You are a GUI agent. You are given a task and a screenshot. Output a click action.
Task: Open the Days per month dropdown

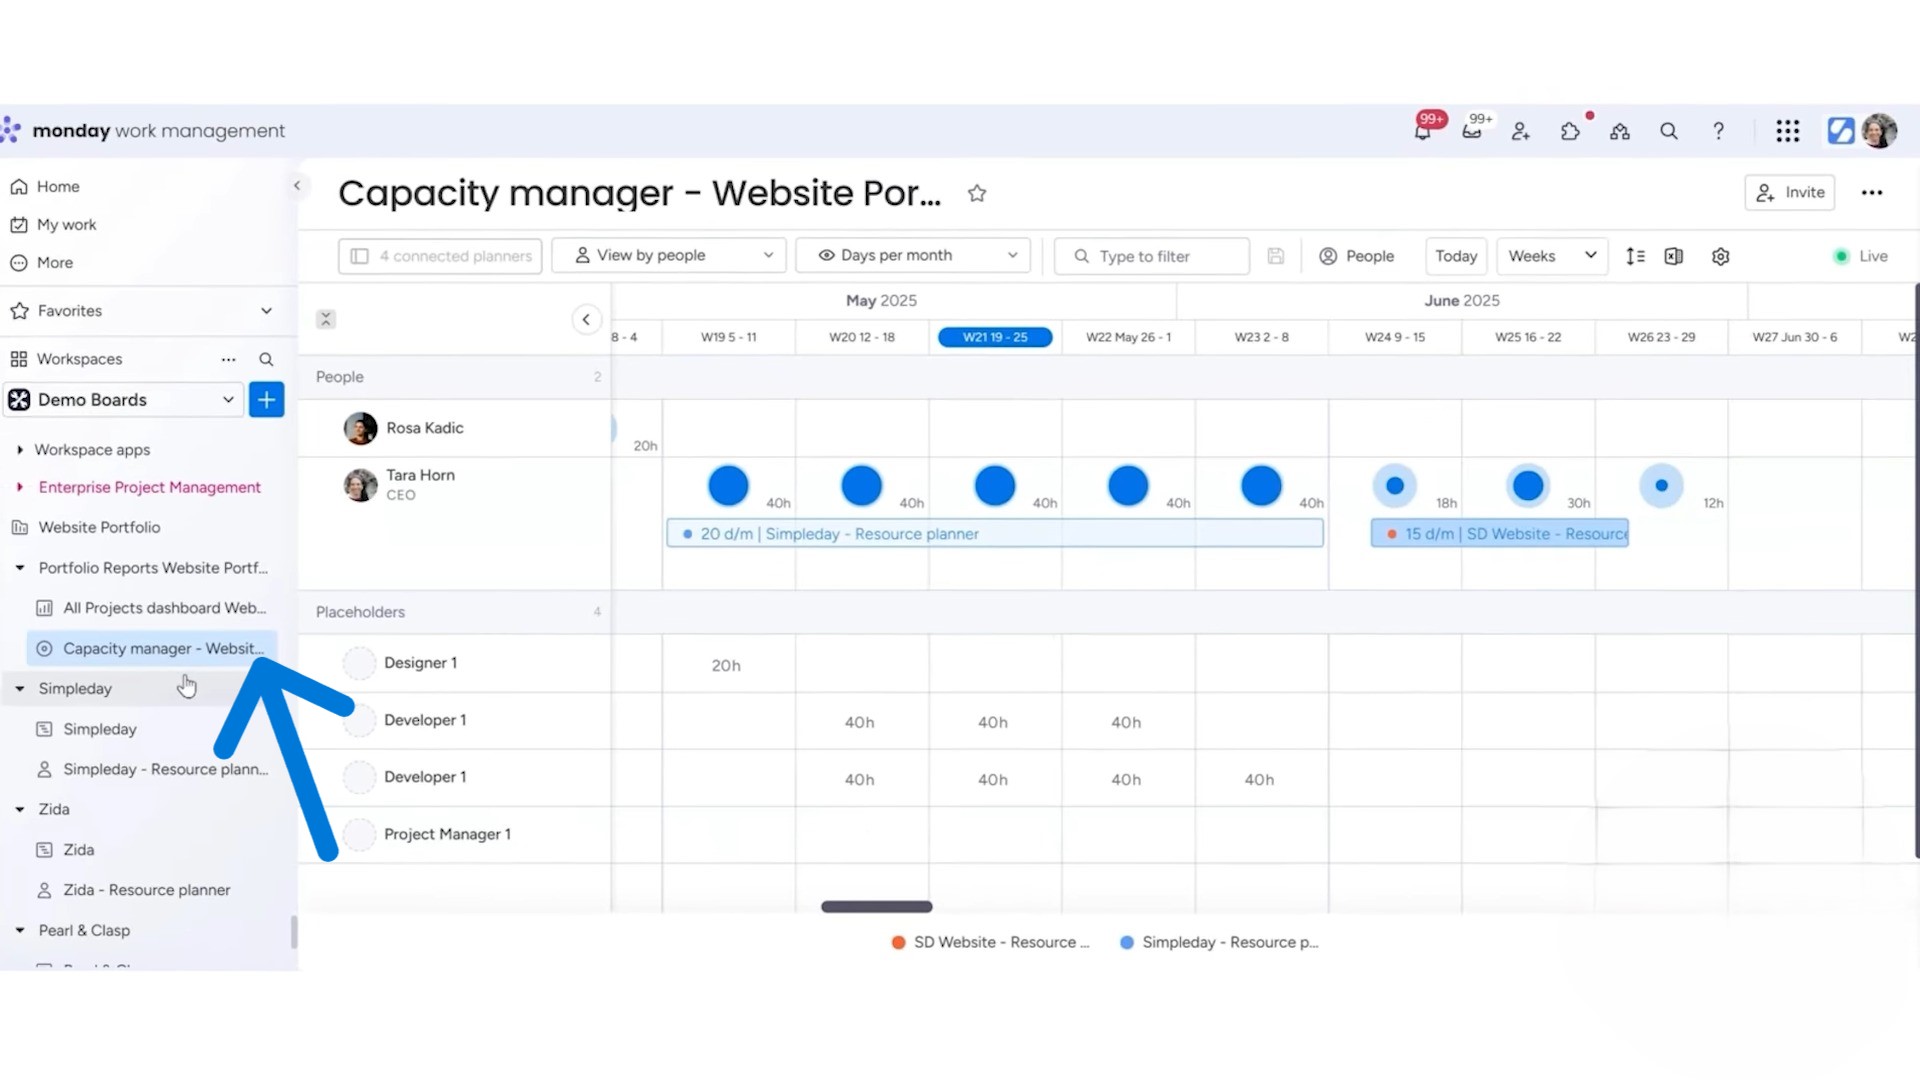pos(913,256)
